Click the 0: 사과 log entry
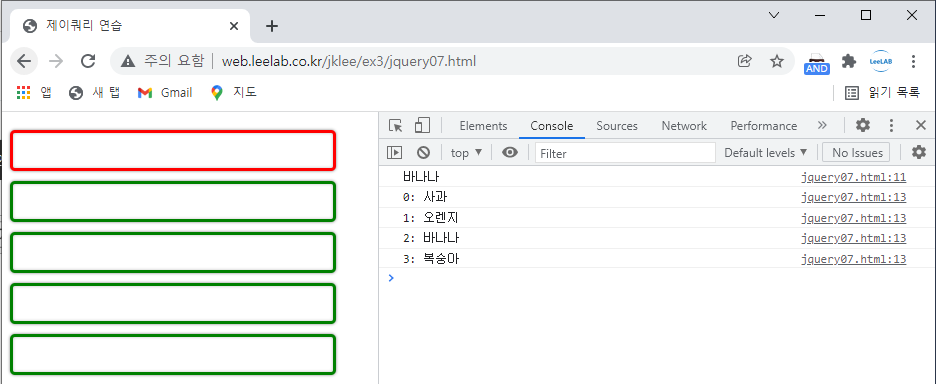The image size is (936, 384). tap(425, 197)
